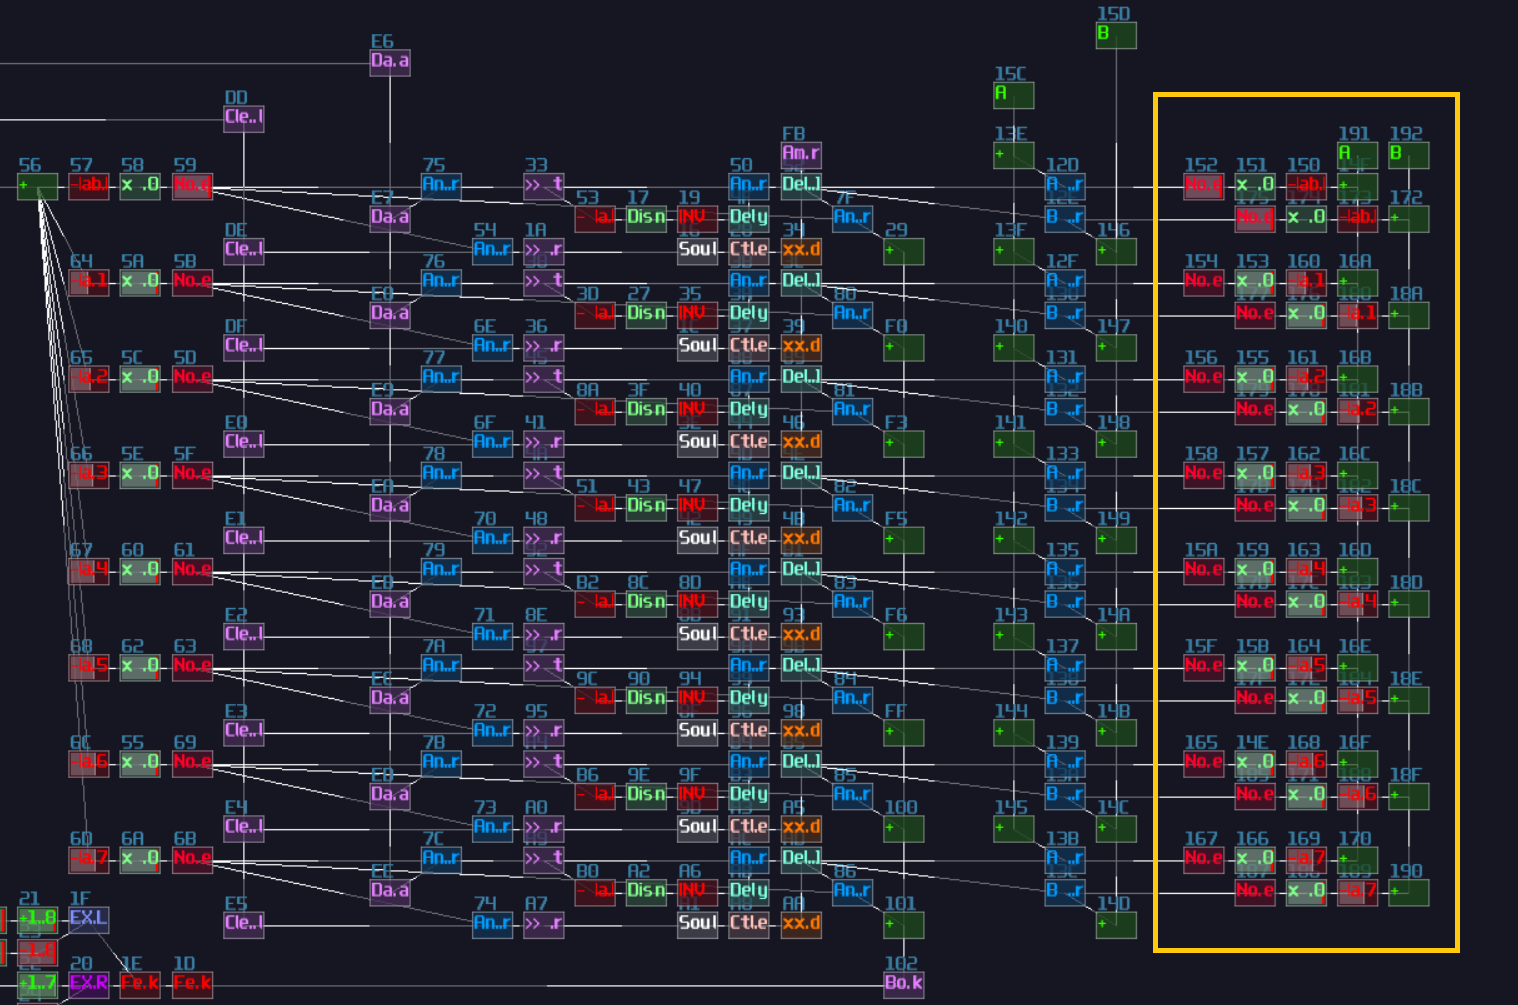Screen dimensions: 1518x1005
Task: Select the No.e module 152
Action: coord(1204,186)
